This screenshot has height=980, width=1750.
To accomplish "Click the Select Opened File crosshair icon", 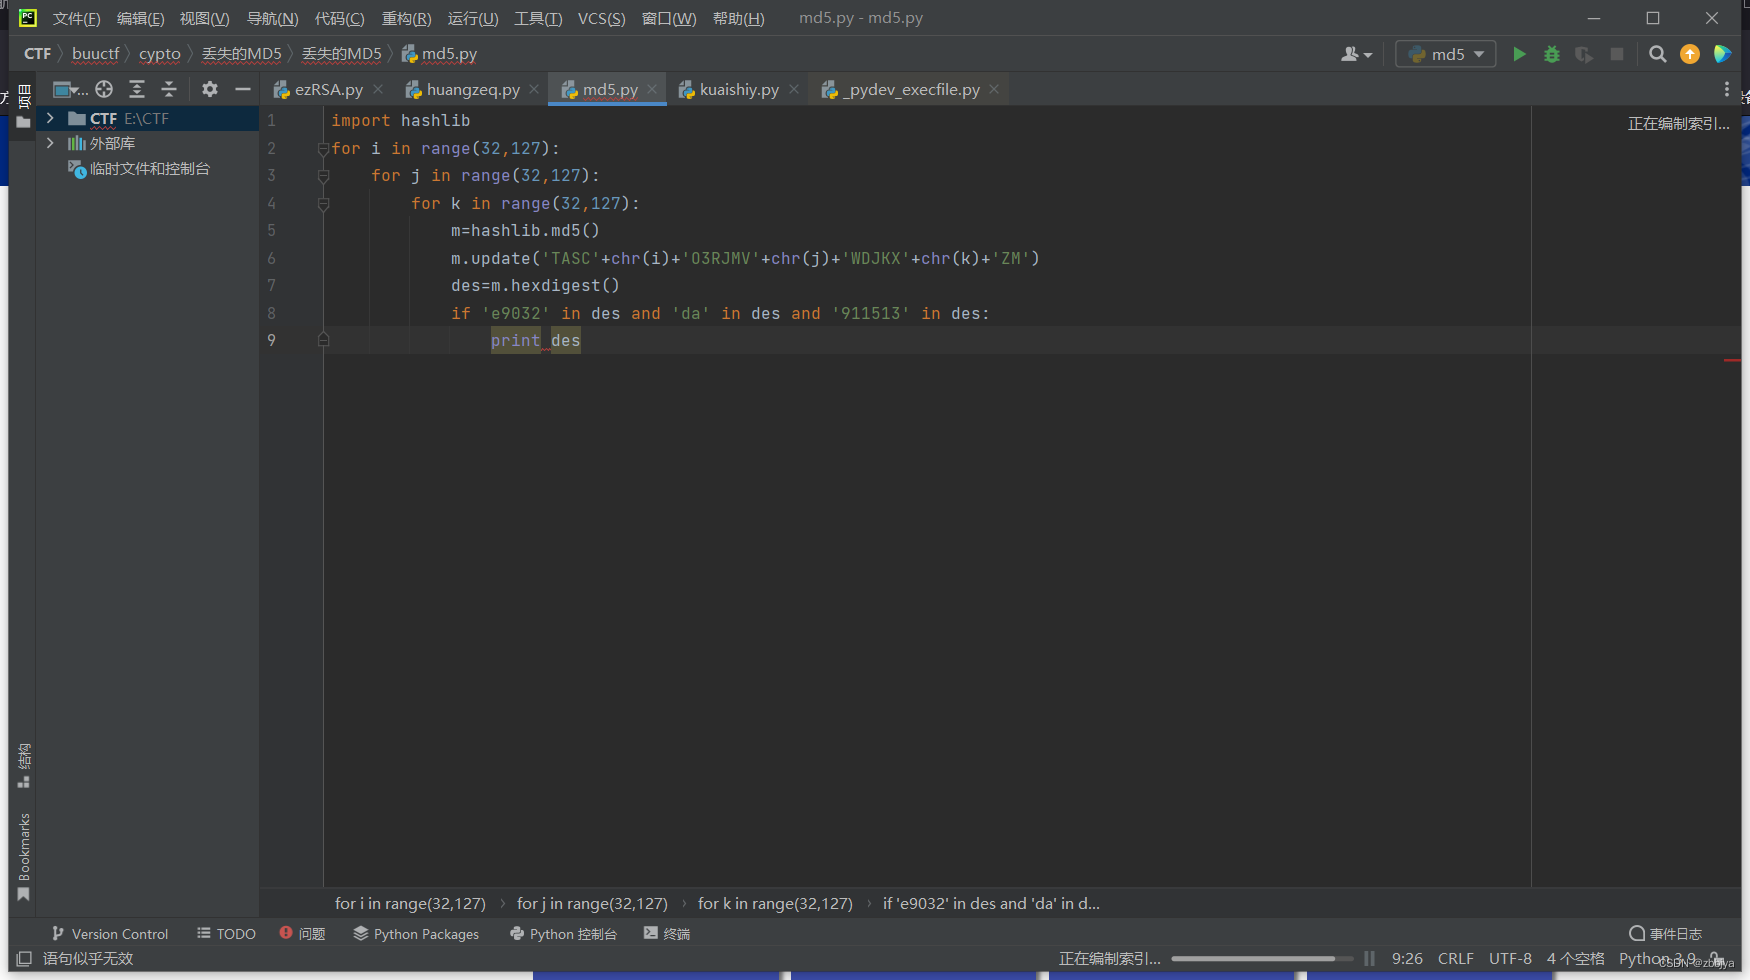I will 104,89.
